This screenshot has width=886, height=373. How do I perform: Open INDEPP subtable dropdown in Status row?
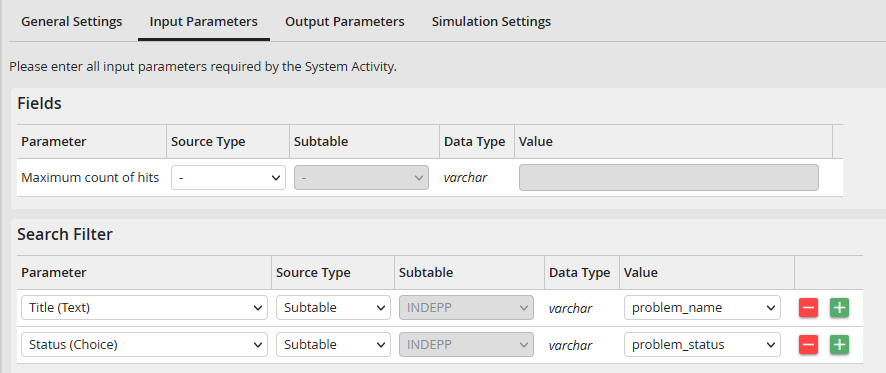pyautogui.click(x=466, y=345)
